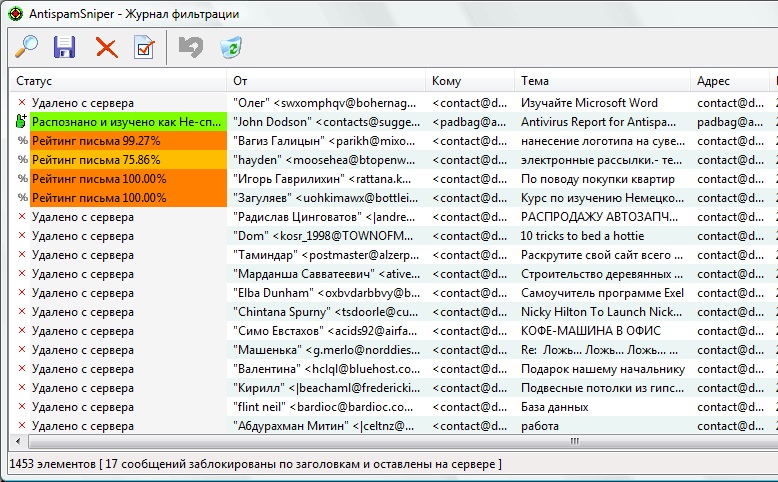778x482 pixels.
Task: Select sender "Elba Dunham" <oxbvdarbbvy@b...
Action: click(326, 293)
